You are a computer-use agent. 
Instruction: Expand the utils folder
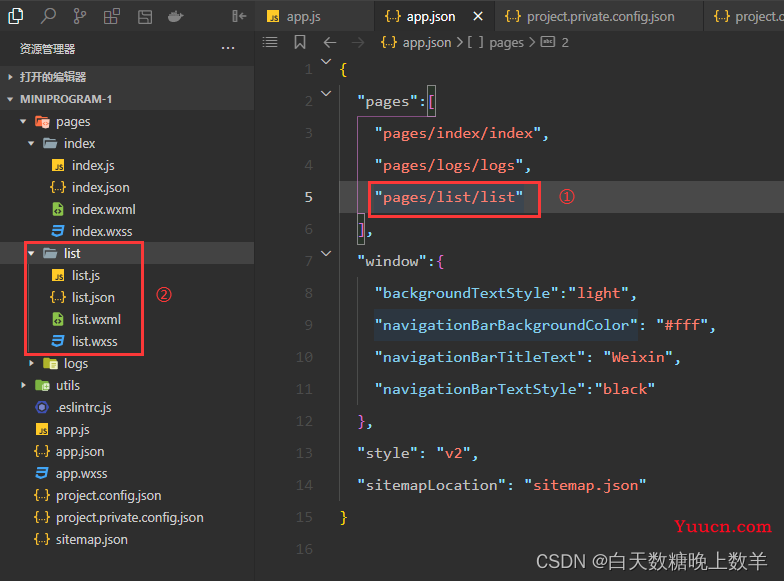pos(23,386)
